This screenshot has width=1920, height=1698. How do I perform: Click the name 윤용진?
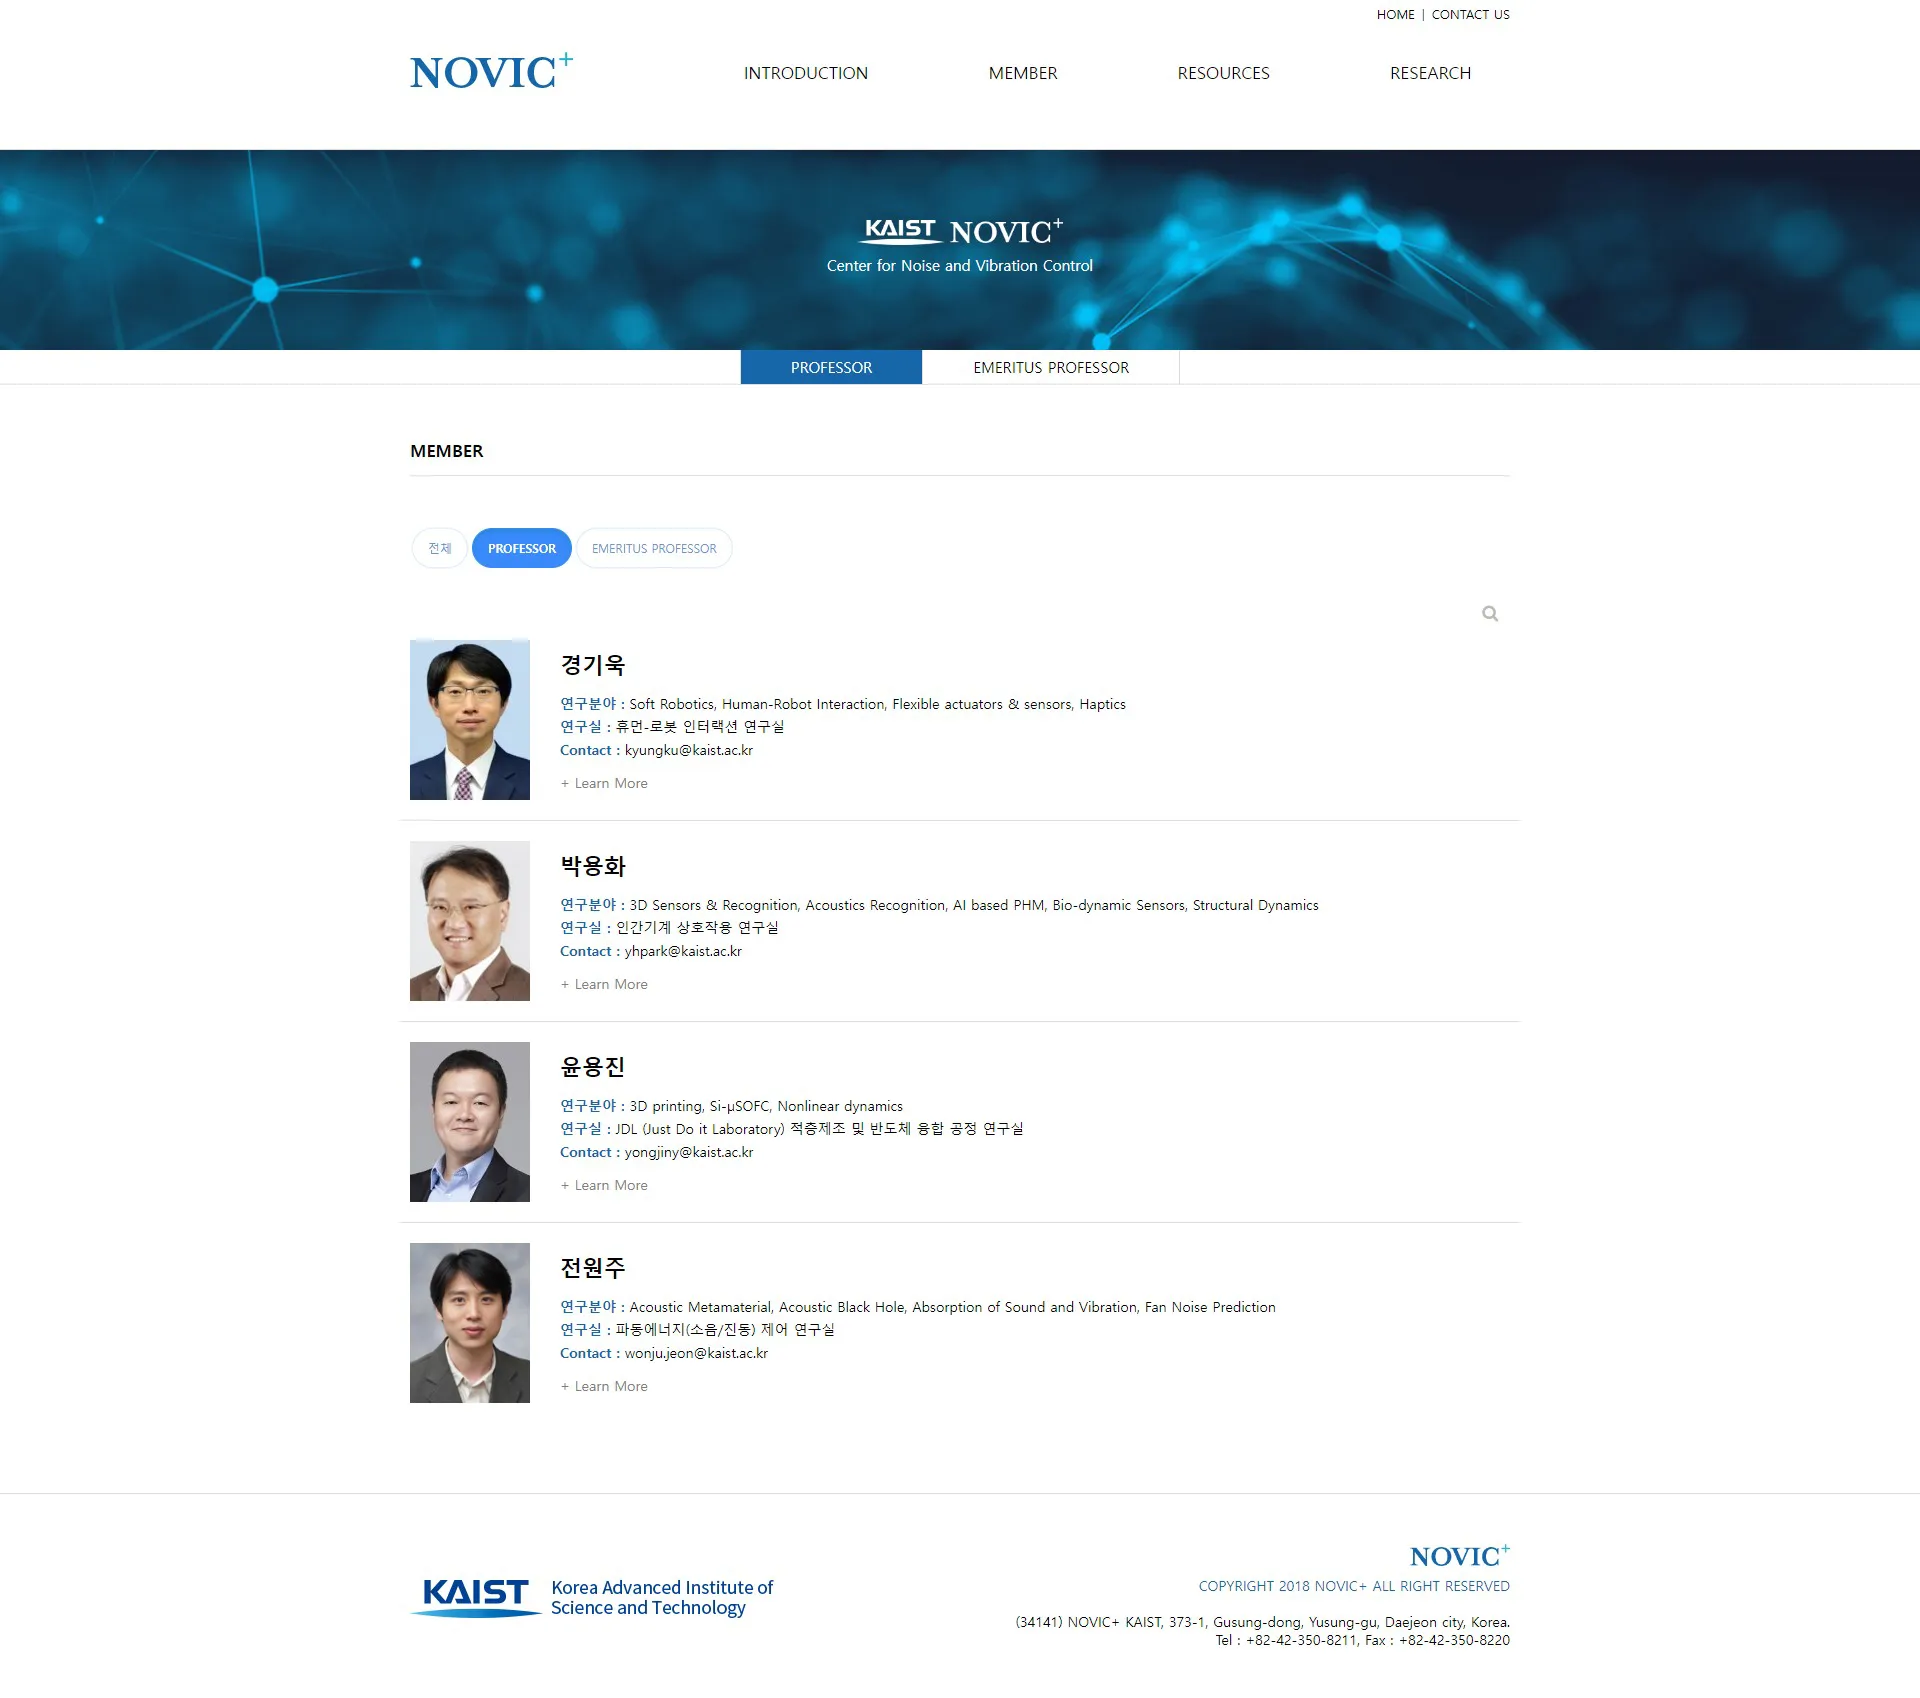(x=593, y=1067)
